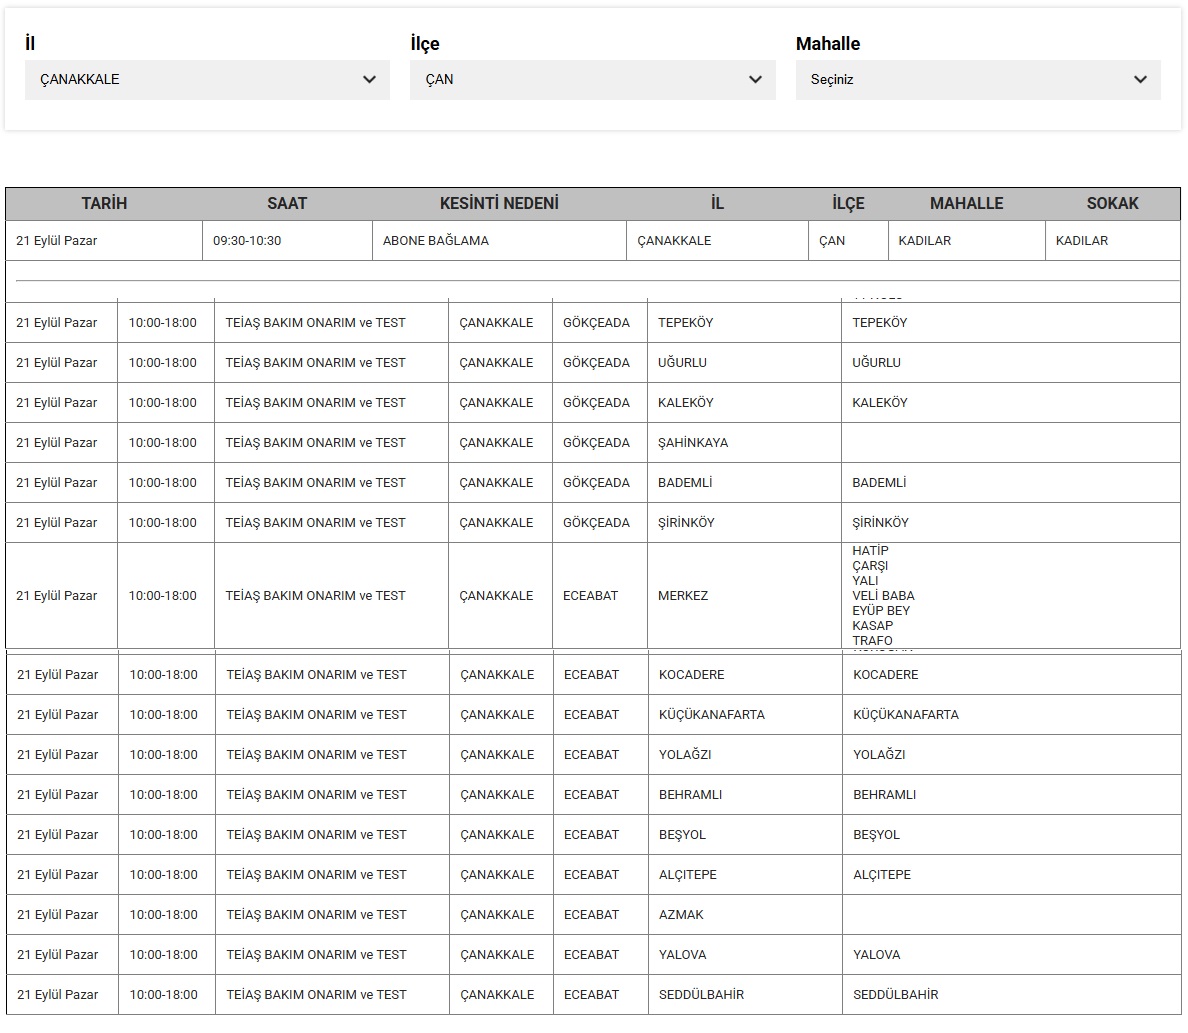This screenshot has width=1188, height=1033.
Task: Click ÇANAKKALE in the KADILAR row
Action: coord(674,241)
